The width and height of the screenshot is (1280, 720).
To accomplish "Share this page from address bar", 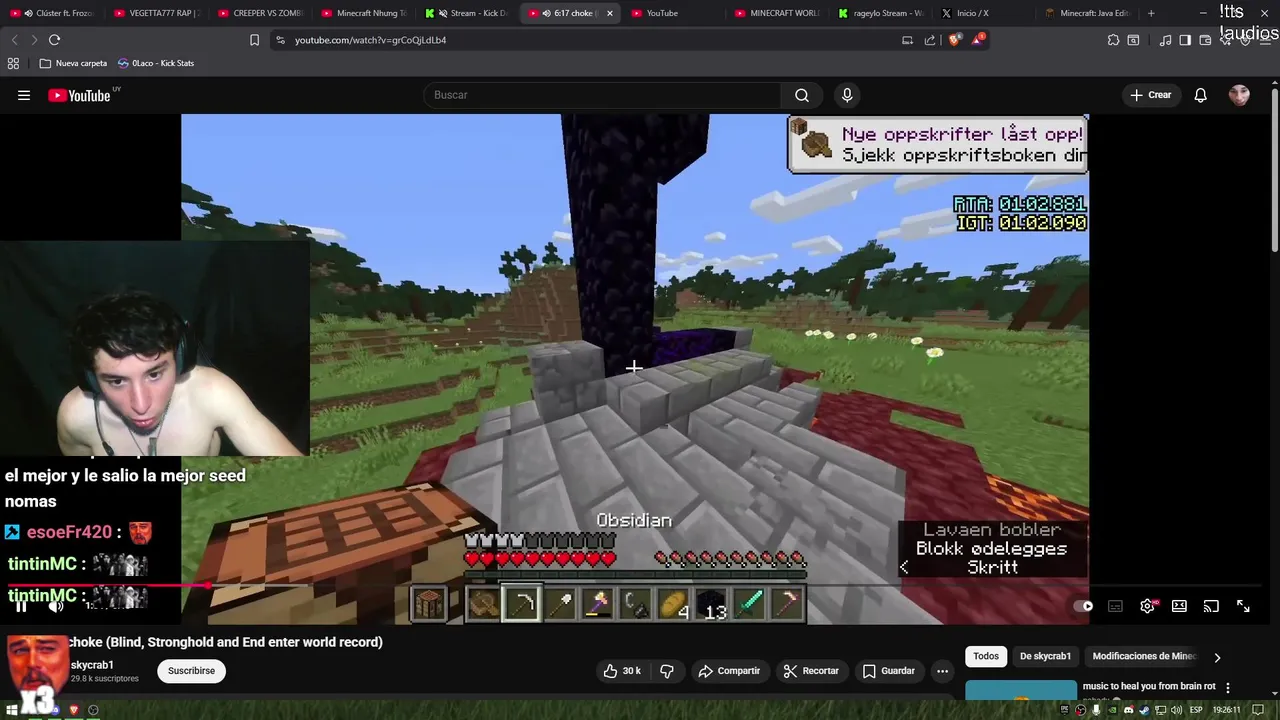I will click(x=930, y=40).
